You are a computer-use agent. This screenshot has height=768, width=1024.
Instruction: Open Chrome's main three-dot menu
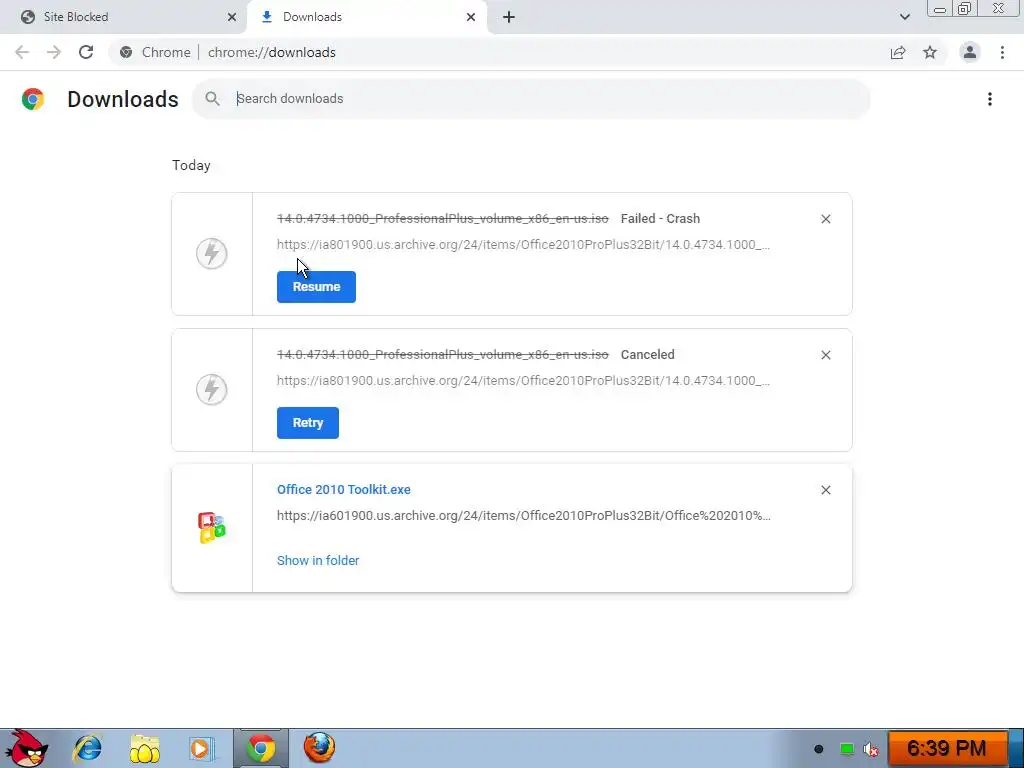point(1002,52)
